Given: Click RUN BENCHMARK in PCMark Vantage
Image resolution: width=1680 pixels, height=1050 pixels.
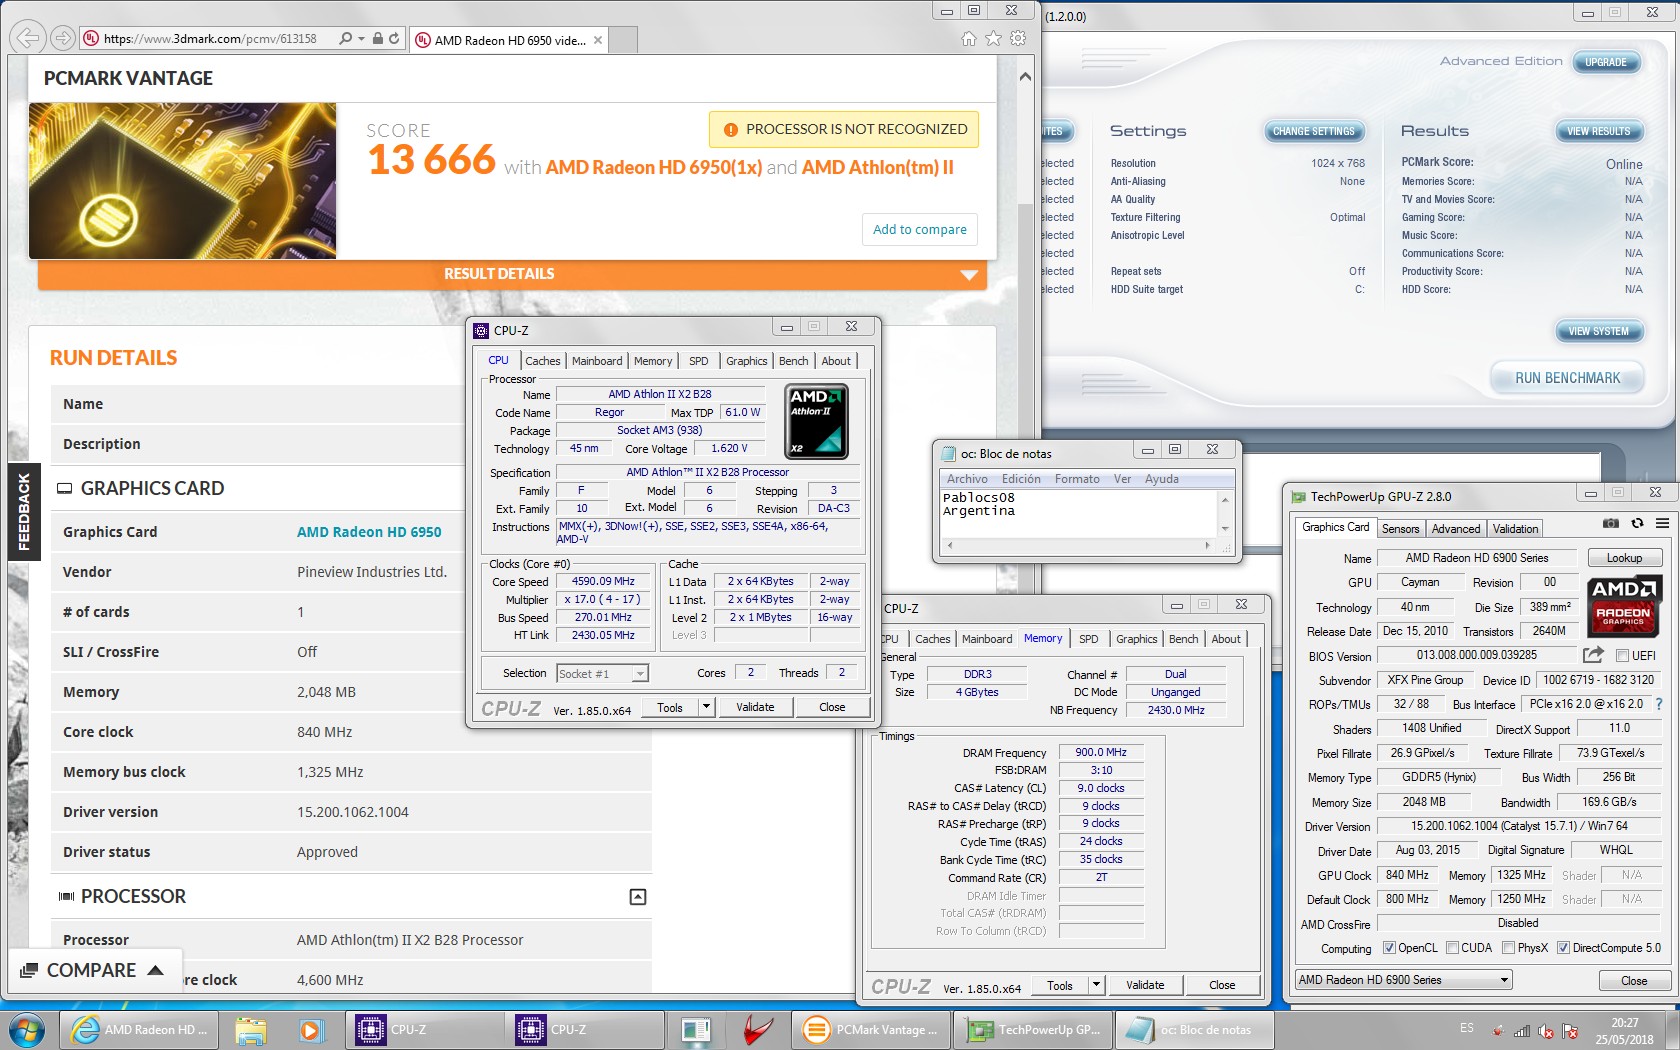Looking at the screenshot, I should pos(1567,378).
